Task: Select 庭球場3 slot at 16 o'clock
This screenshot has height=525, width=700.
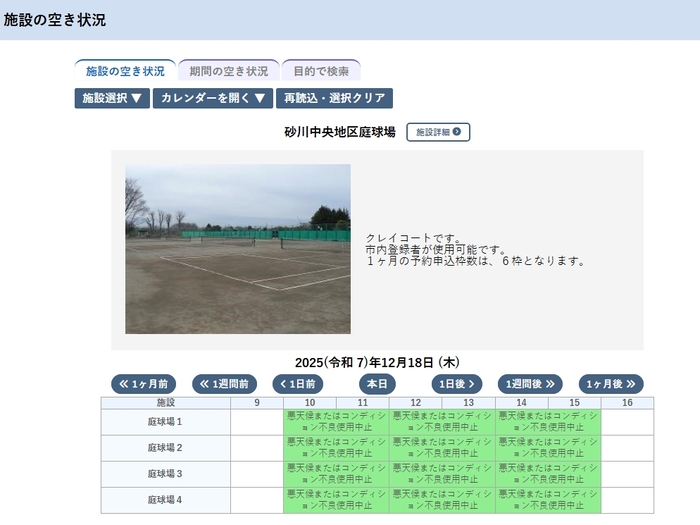Action: pos(627,474)
